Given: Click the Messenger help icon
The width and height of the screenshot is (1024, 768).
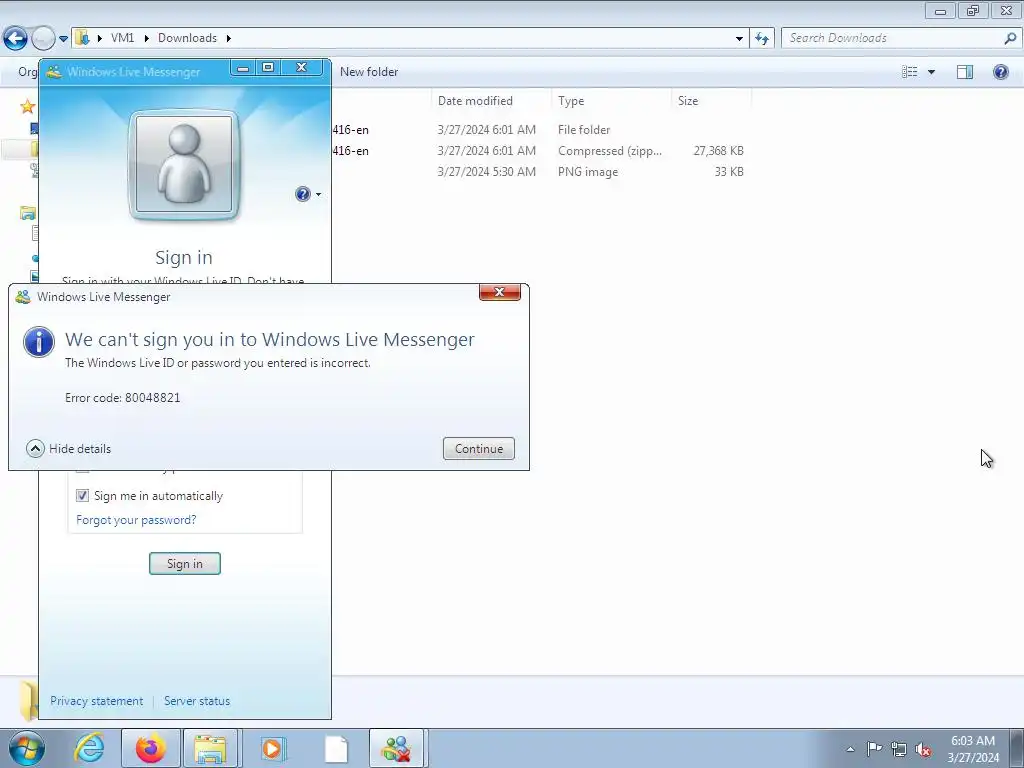Looking at the screenshot, I should click(x=303, y=194).
